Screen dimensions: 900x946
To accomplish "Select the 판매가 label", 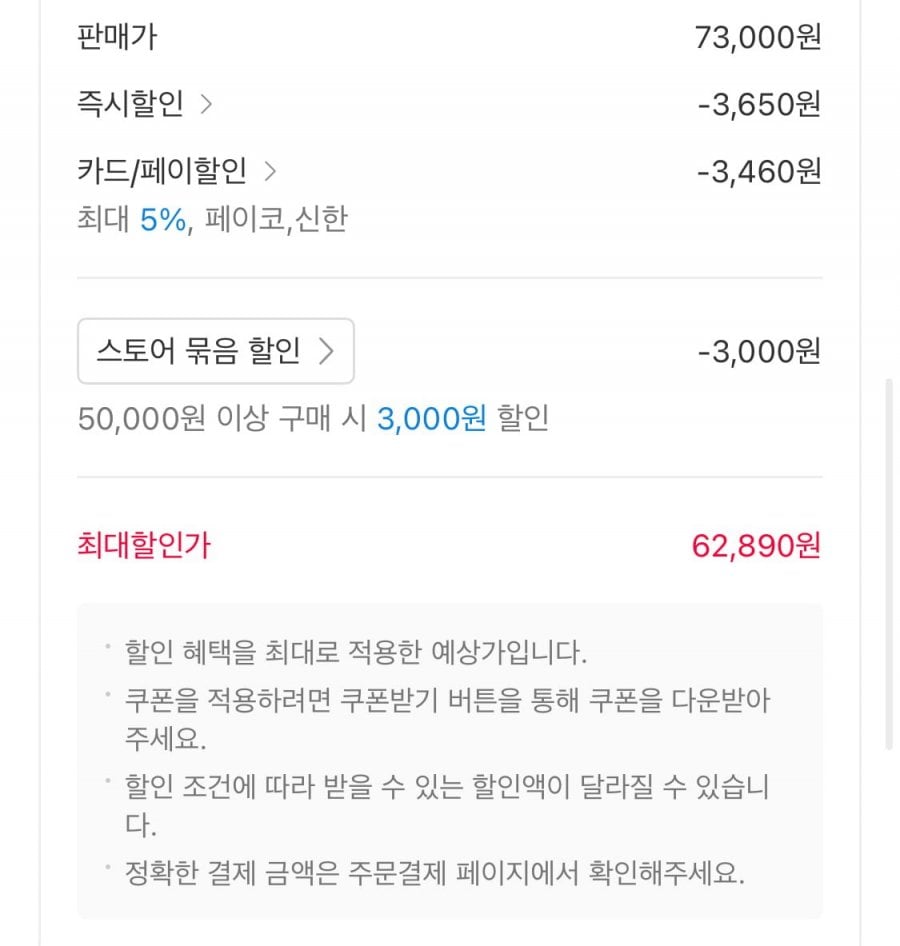I will pyautogui.click(x=117, y=37).
